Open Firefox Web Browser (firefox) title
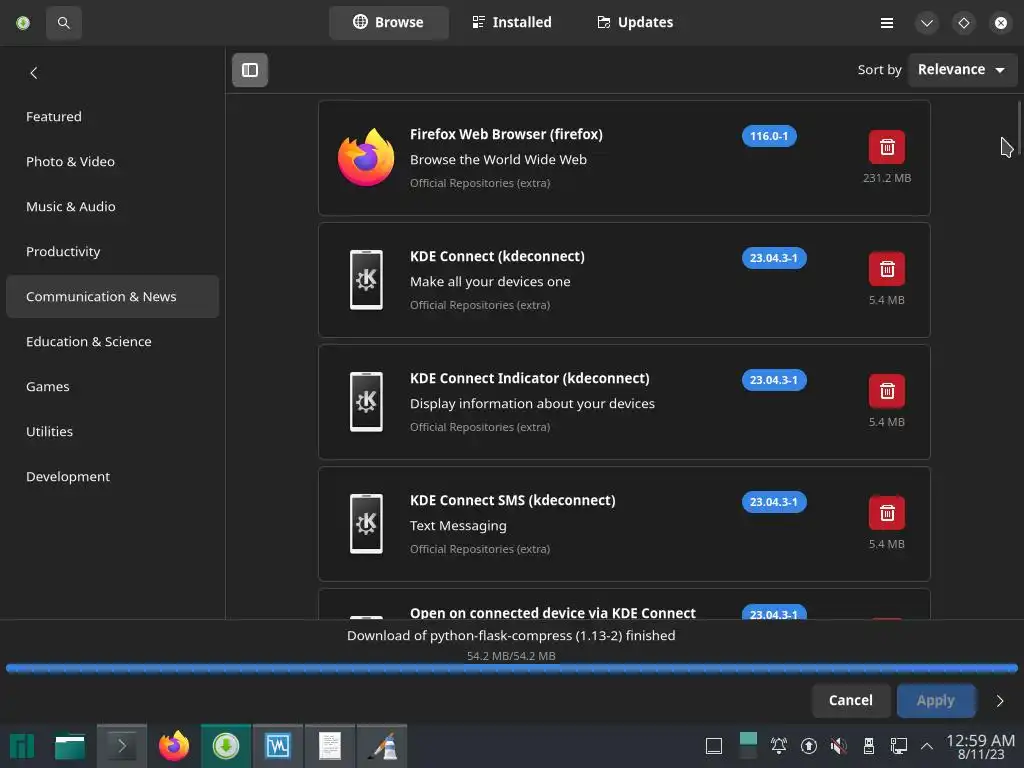This screenshot has width=1024, height=768. 506,135
